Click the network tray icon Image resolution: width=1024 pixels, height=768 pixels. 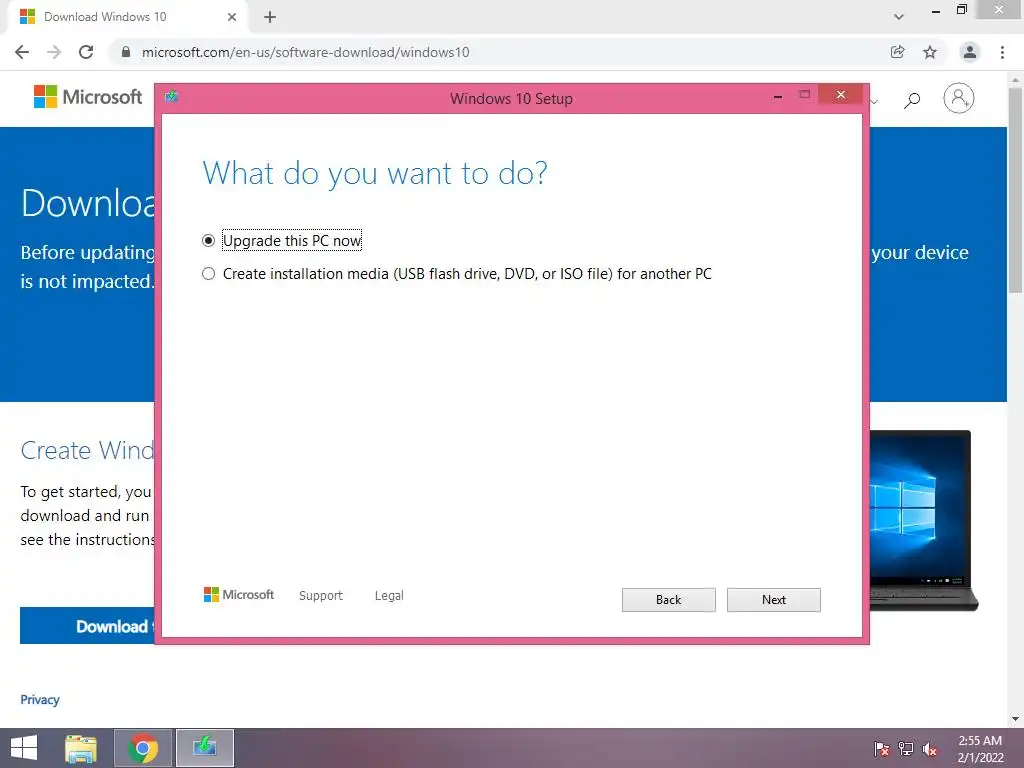[x=906, y=749]
